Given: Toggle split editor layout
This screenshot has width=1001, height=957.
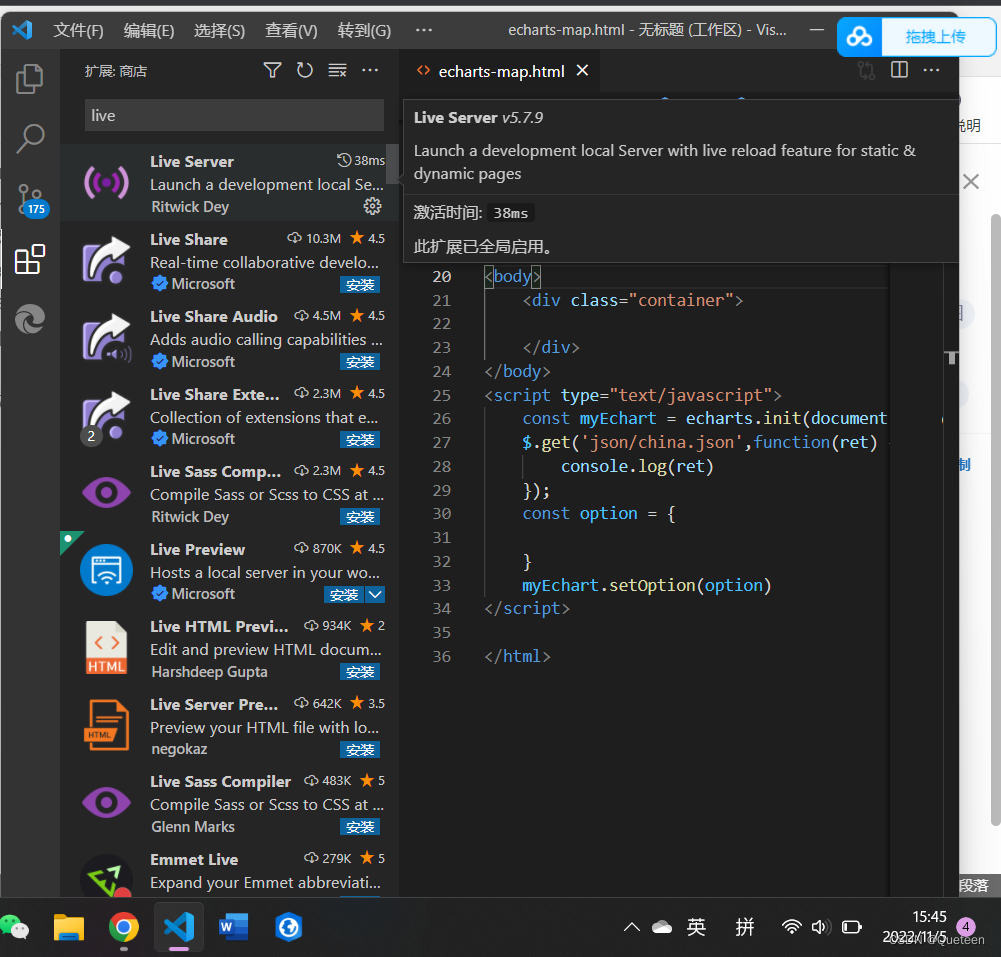Looking at the screenshot, I should pos(899,70).
